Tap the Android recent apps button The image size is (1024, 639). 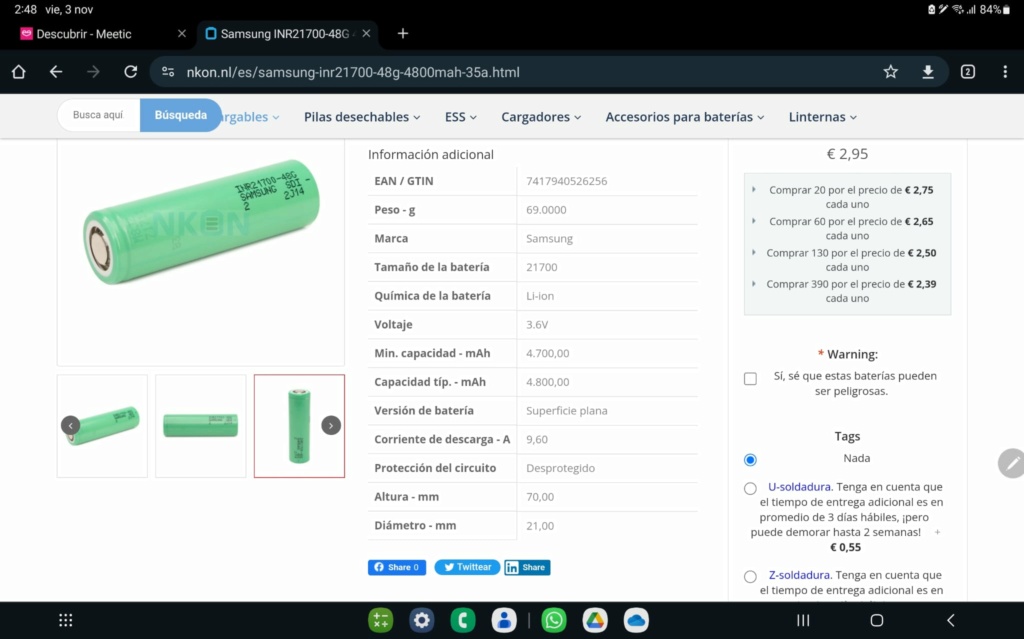coord(803,620)
